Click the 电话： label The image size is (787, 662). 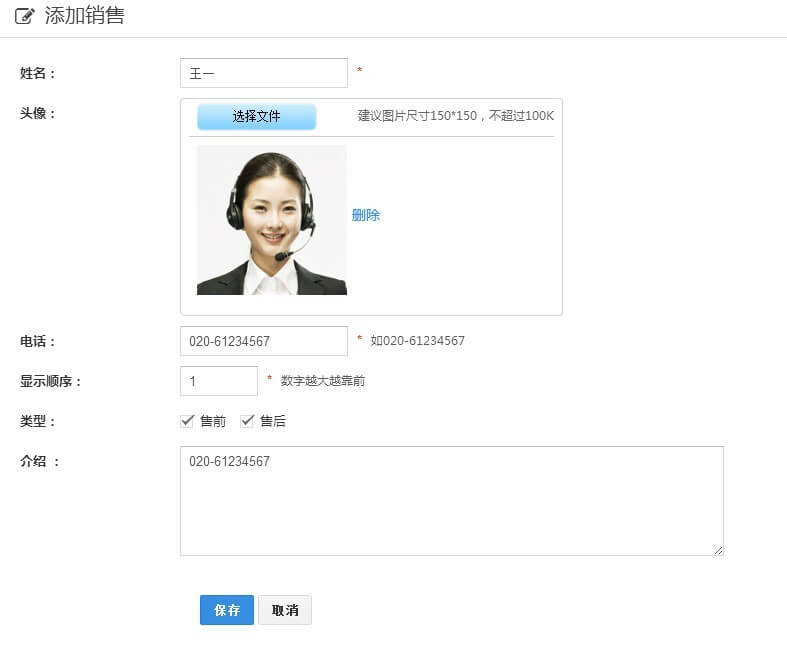38,341
